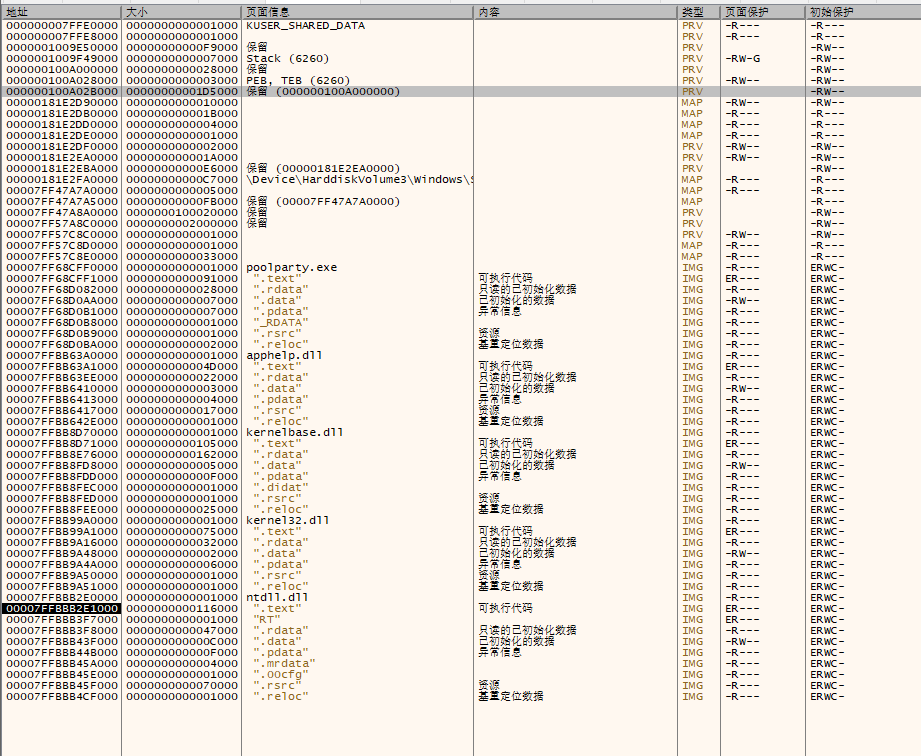
Task: Click the 类型 column header
Action: click(x=698, y=12)
